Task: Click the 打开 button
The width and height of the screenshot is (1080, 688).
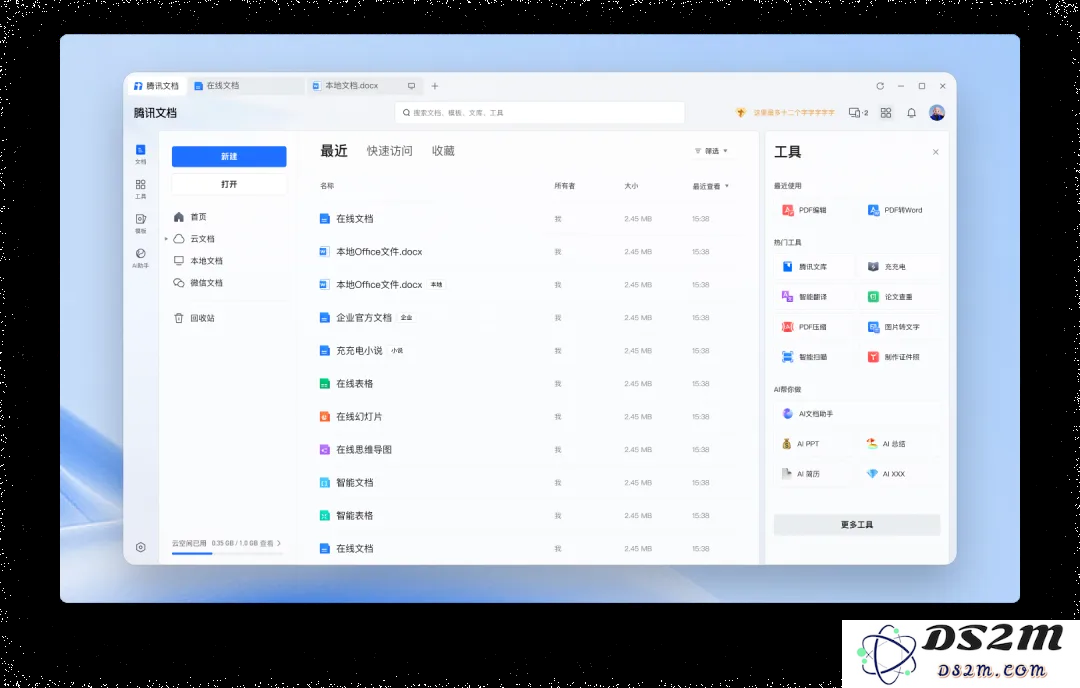Action: (x=229, y=185)
